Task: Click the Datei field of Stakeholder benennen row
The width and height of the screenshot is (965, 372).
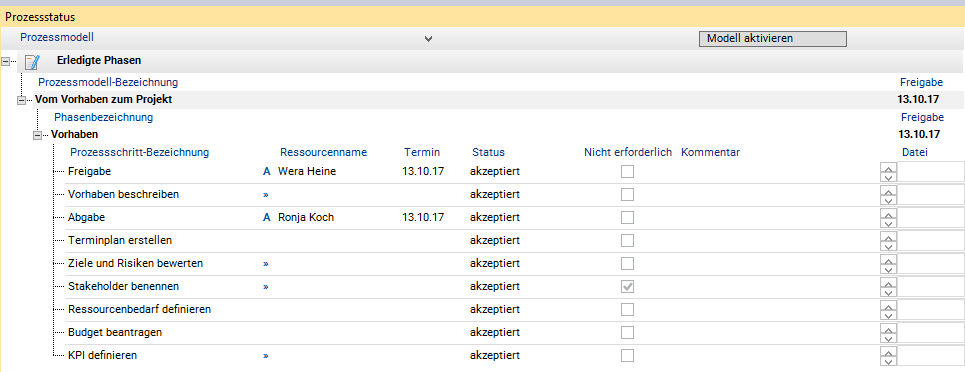Action: 932,287
